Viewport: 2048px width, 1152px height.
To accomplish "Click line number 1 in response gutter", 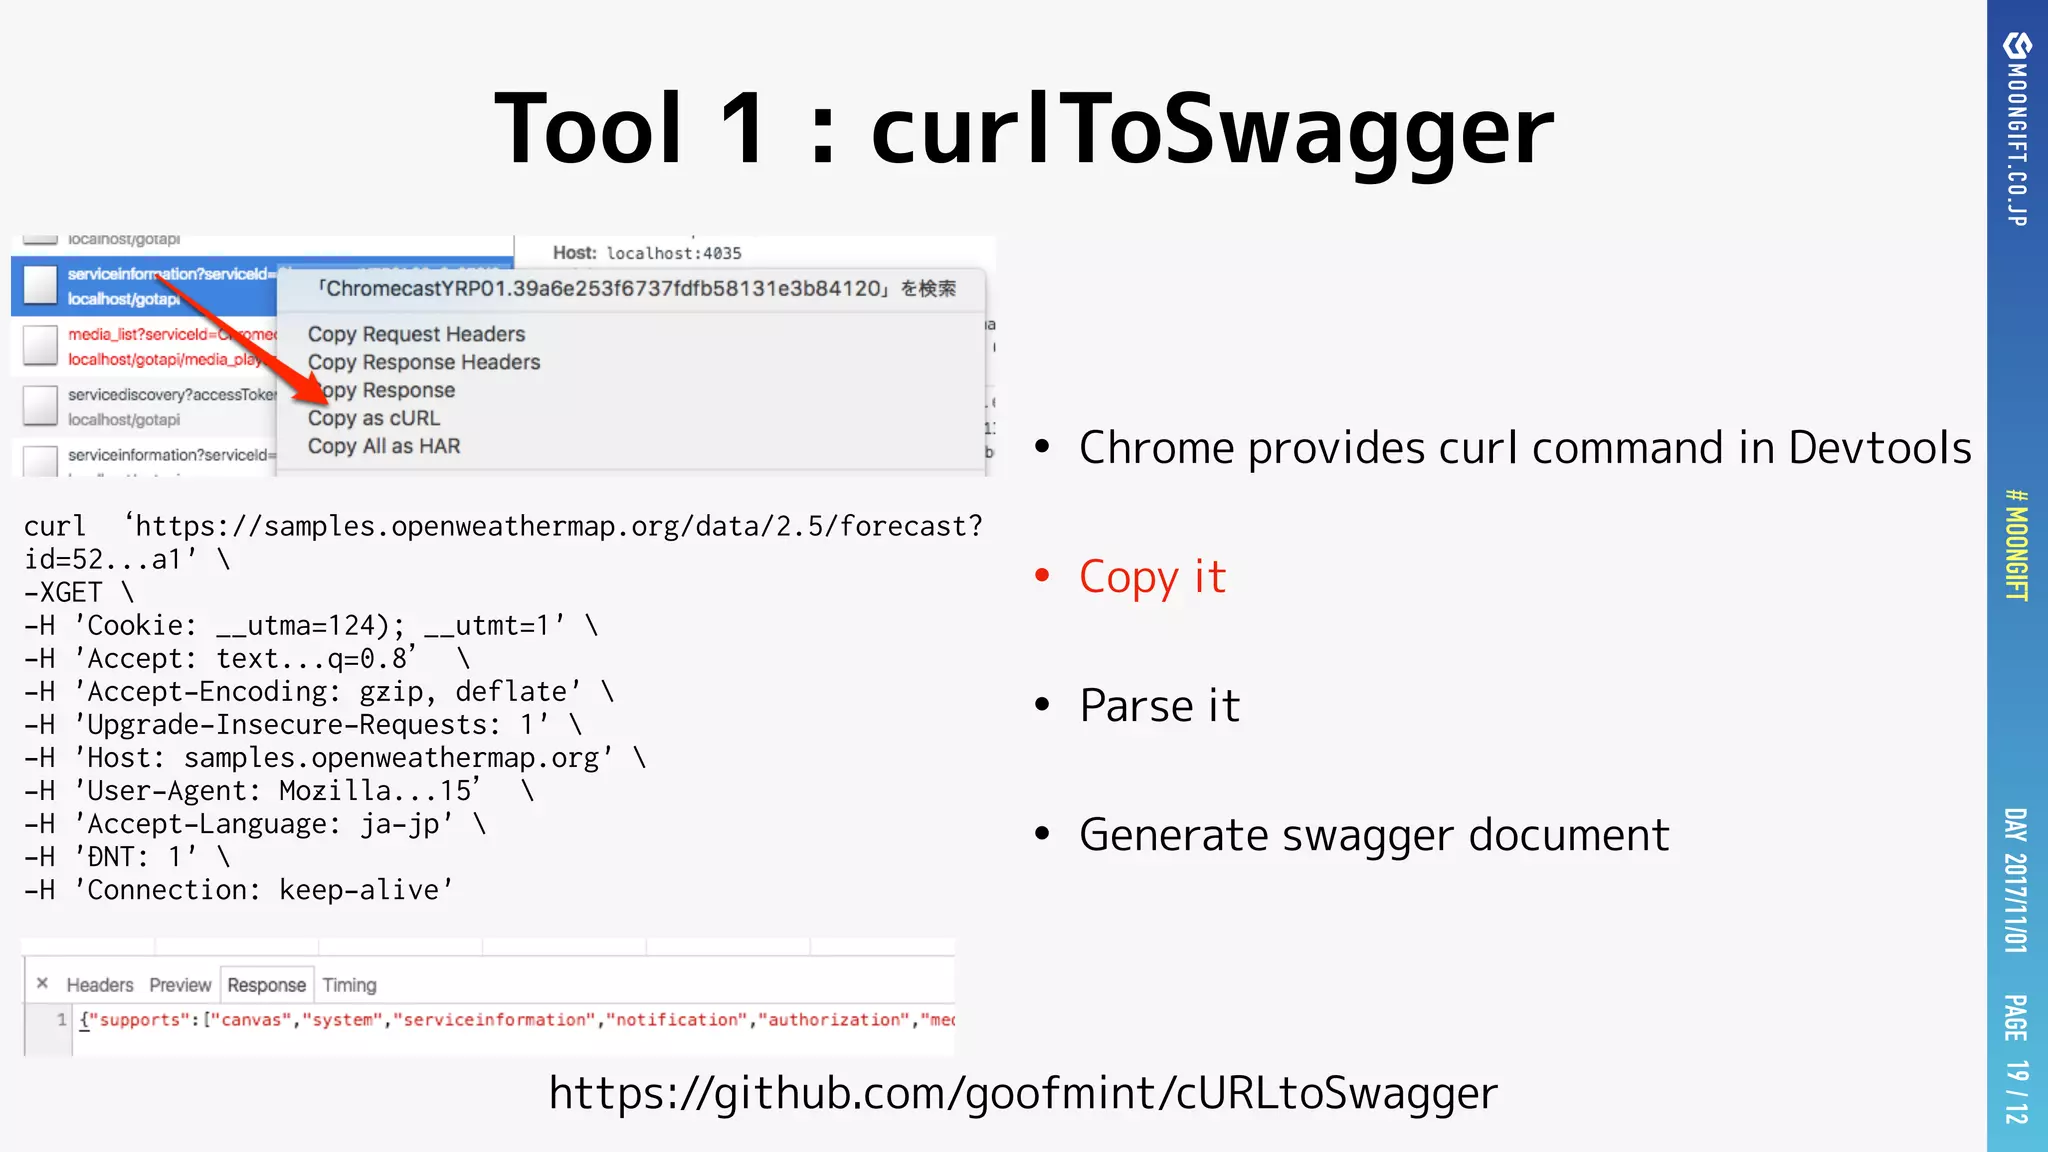I will [x=61, y=1020].
